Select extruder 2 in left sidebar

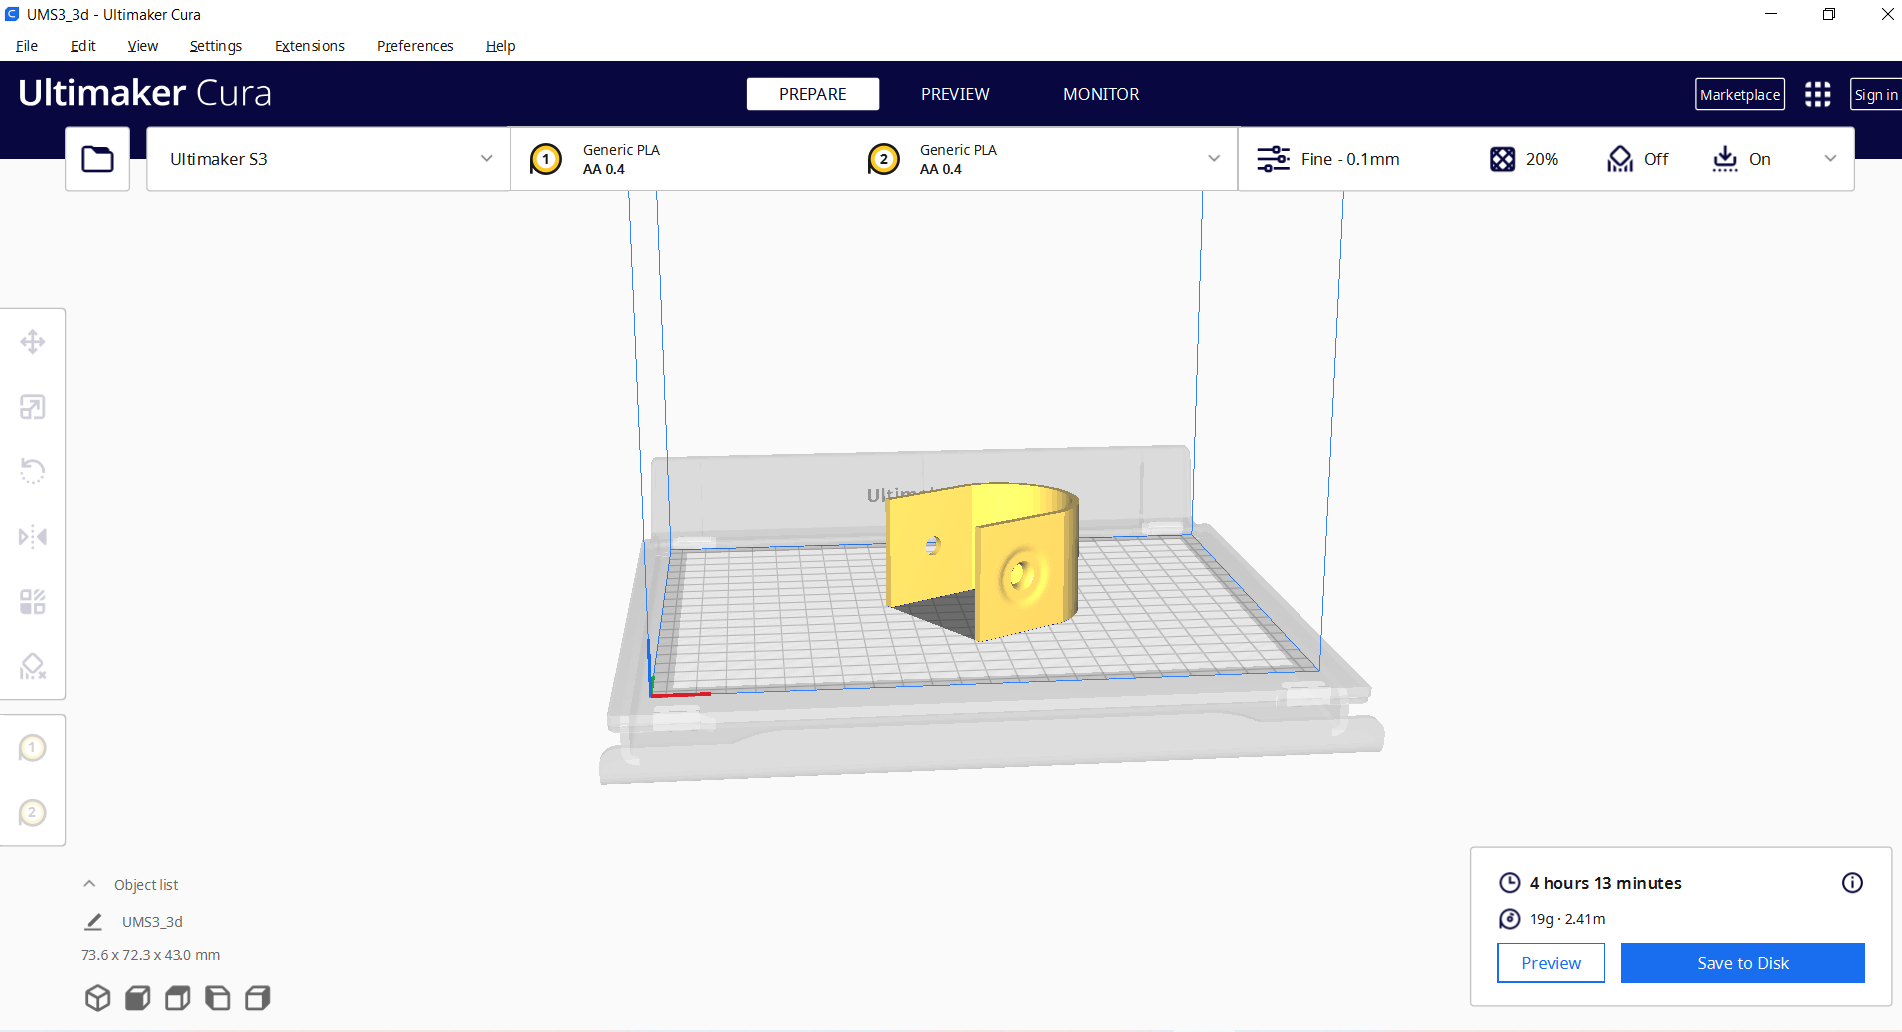point(33,813)
